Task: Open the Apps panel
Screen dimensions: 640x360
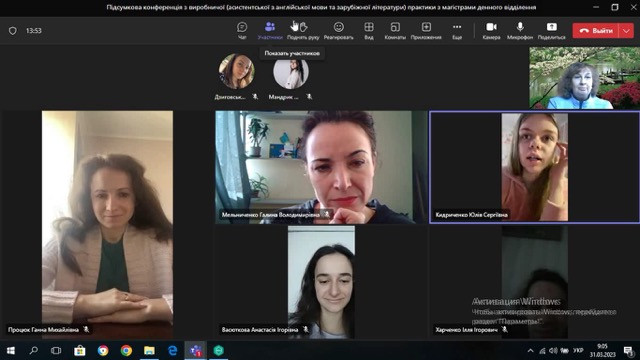Action: [x=426, y=31]
